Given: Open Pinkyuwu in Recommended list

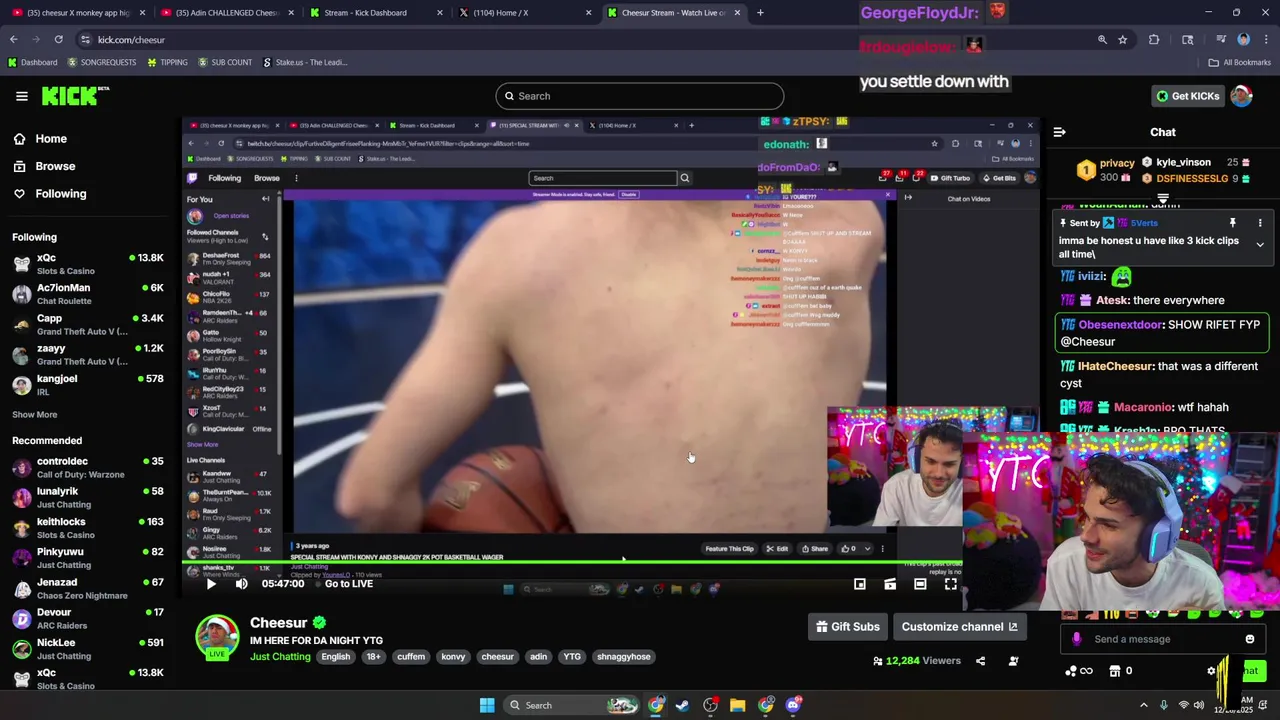Looking at the screenshot, I should [x=87, y=557].
